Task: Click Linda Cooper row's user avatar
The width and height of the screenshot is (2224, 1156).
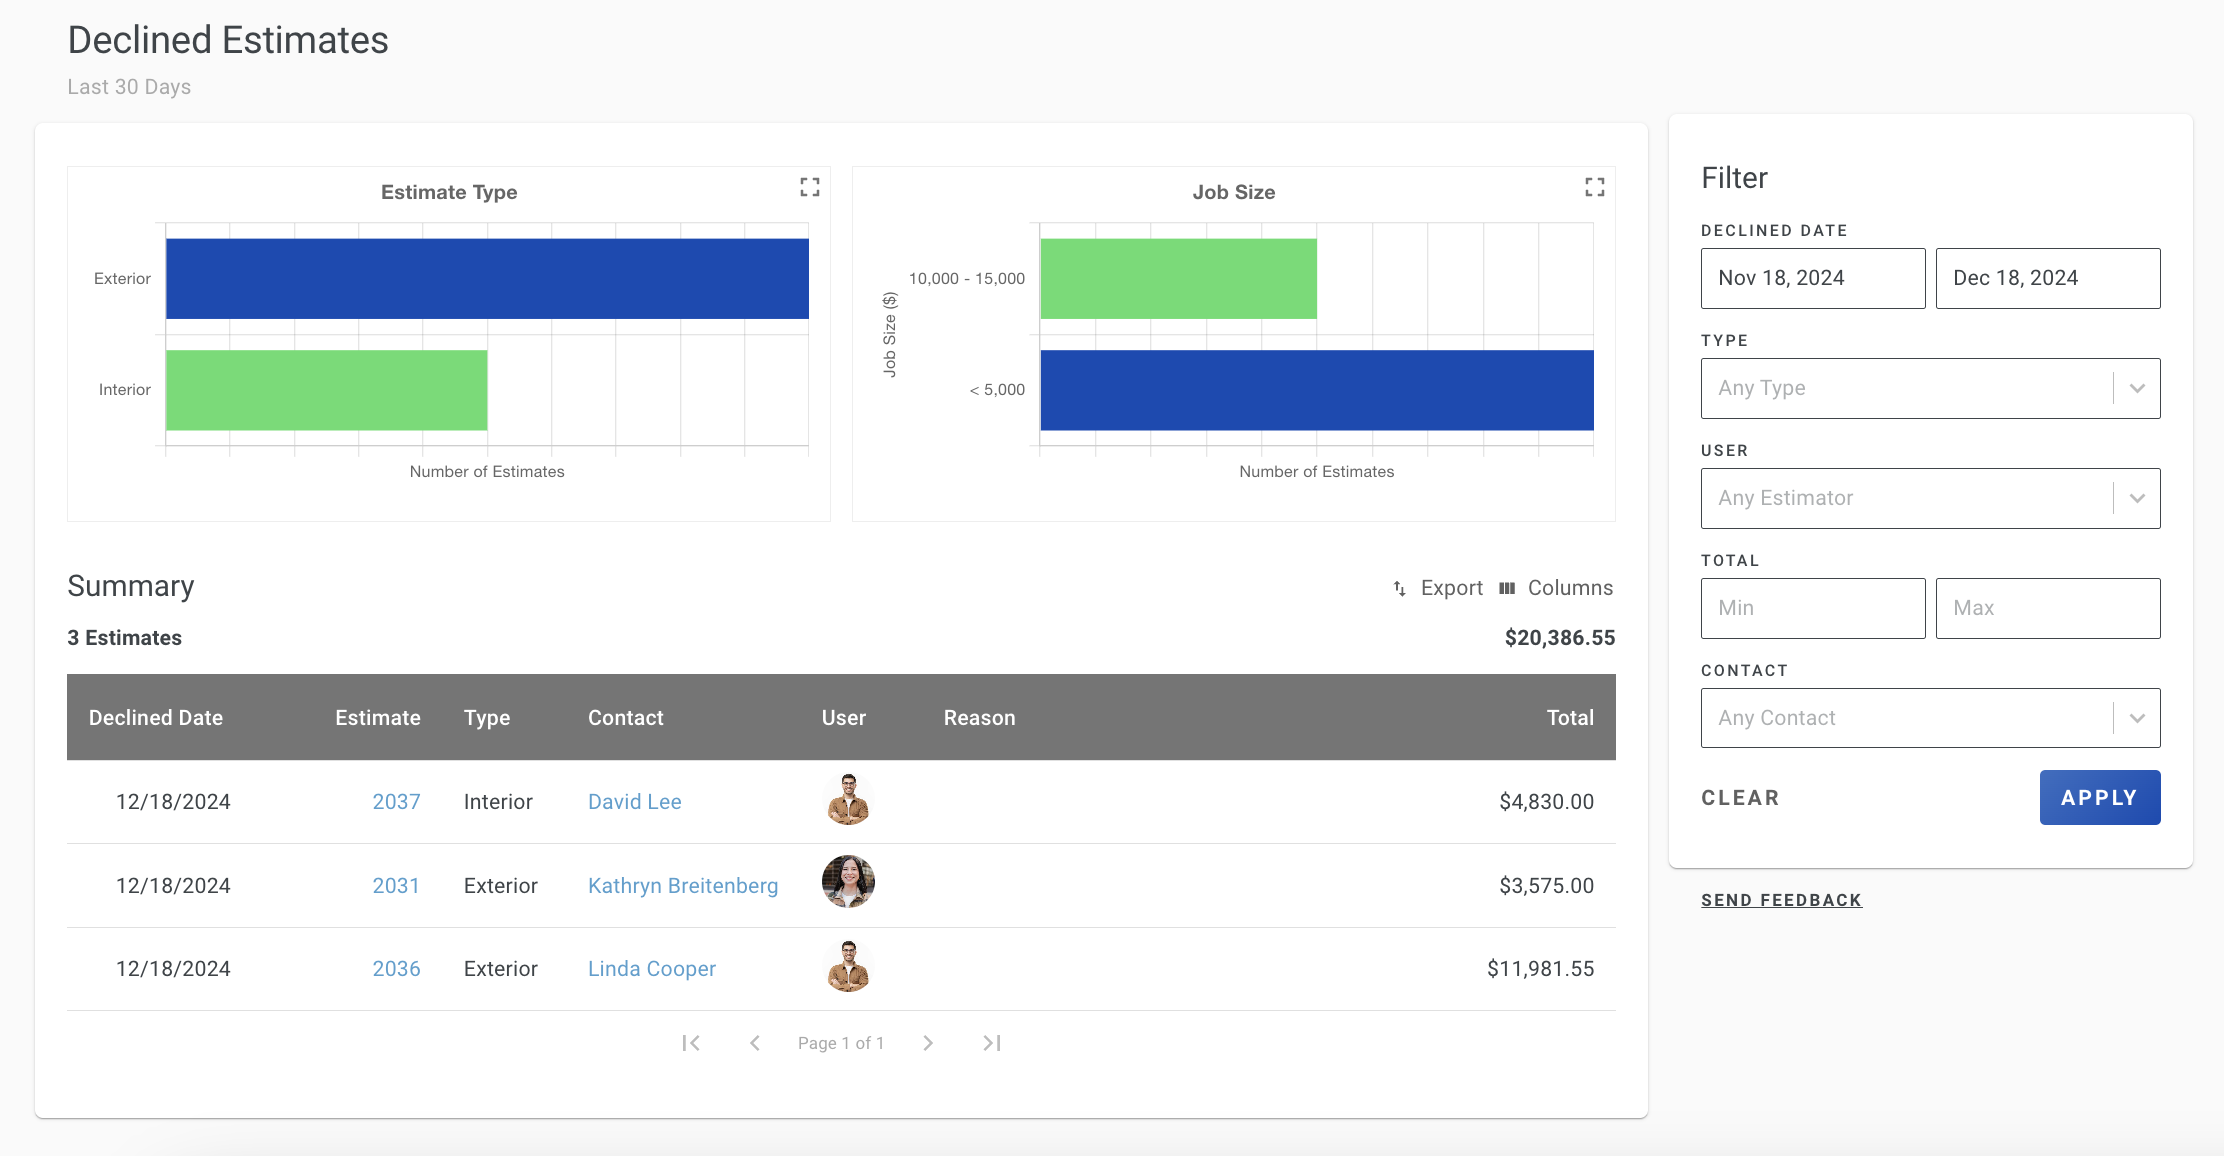Action: [x=848, y=967]
